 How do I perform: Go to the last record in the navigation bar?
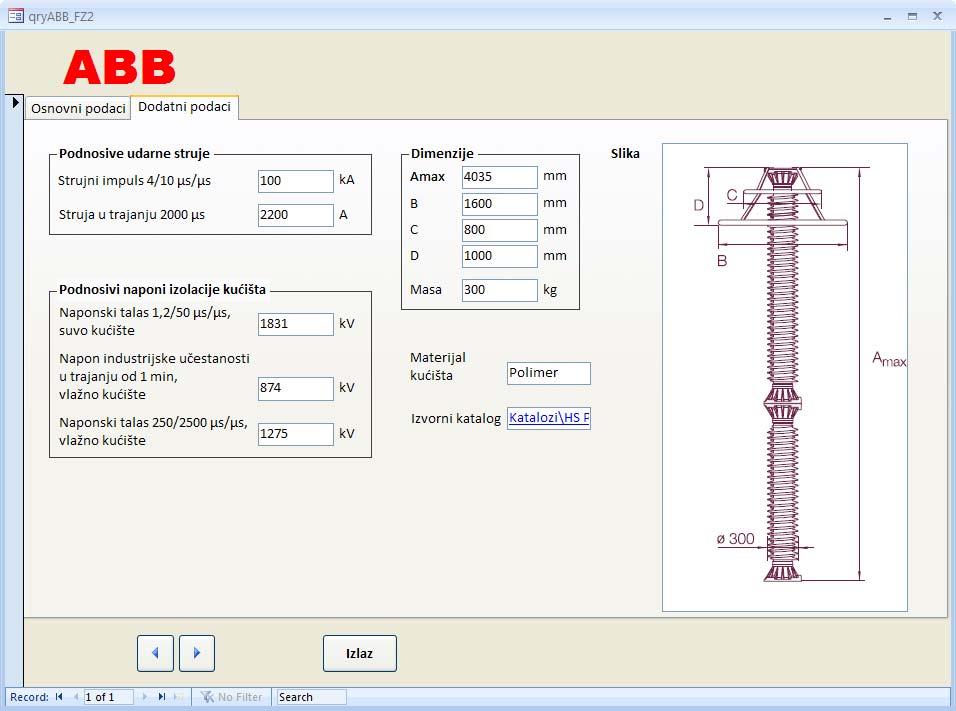tap(162, 696)
